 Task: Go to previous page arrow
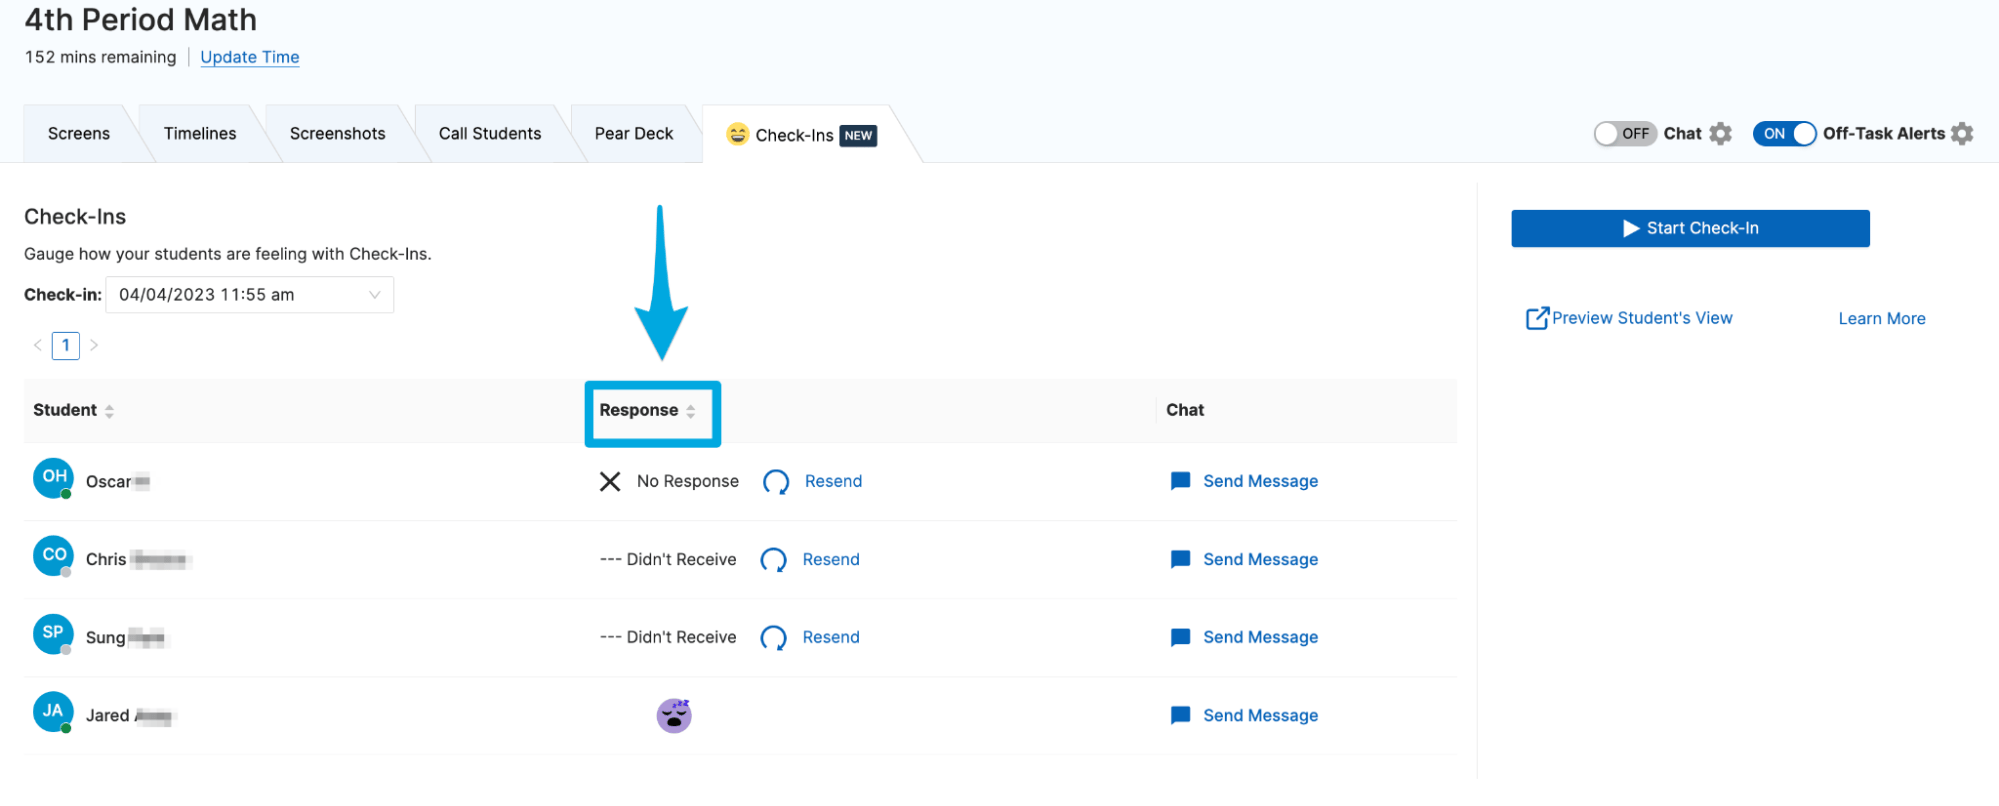[38, 345]
